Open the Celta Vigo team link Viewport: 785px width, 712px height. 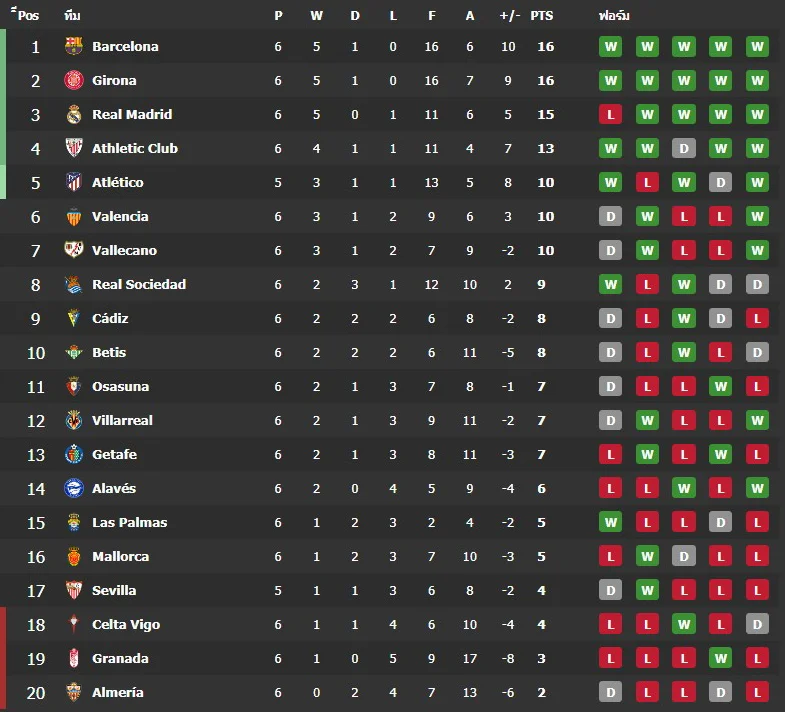point(126,624)
